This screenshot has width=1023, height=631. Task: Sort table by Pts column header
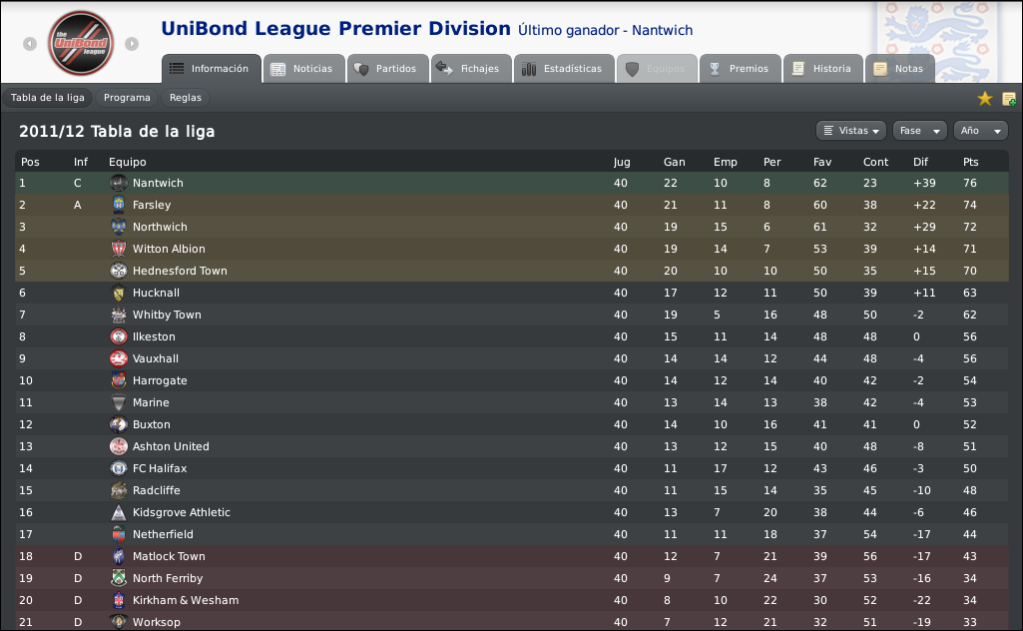click(x=970, y=162)
